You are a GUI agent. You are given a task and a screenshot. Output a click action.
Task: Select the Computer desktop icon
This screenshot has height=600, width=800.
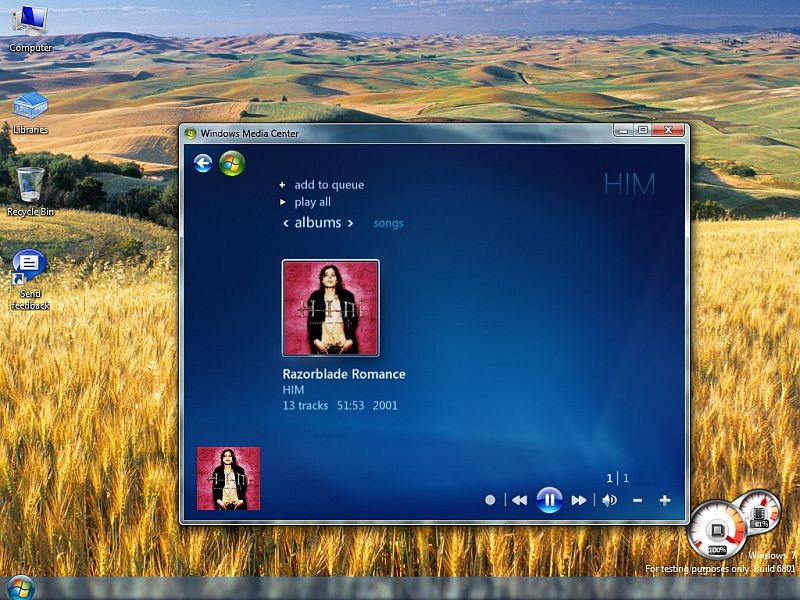click(x=30, y=28)
